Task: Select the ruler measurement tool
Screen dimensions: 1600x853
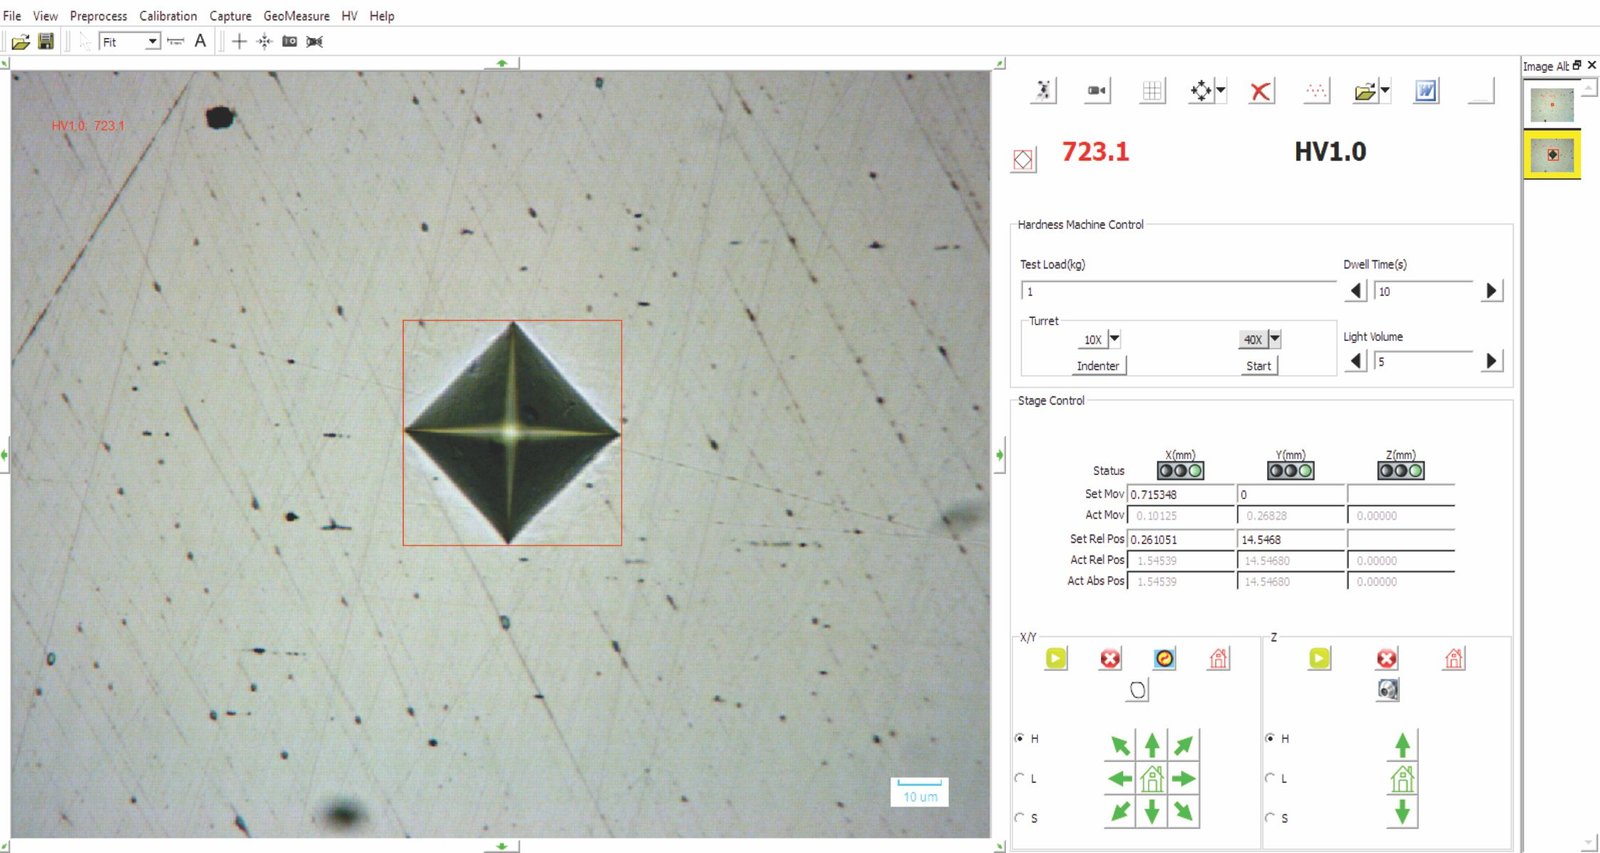Action: click(175, 41)
